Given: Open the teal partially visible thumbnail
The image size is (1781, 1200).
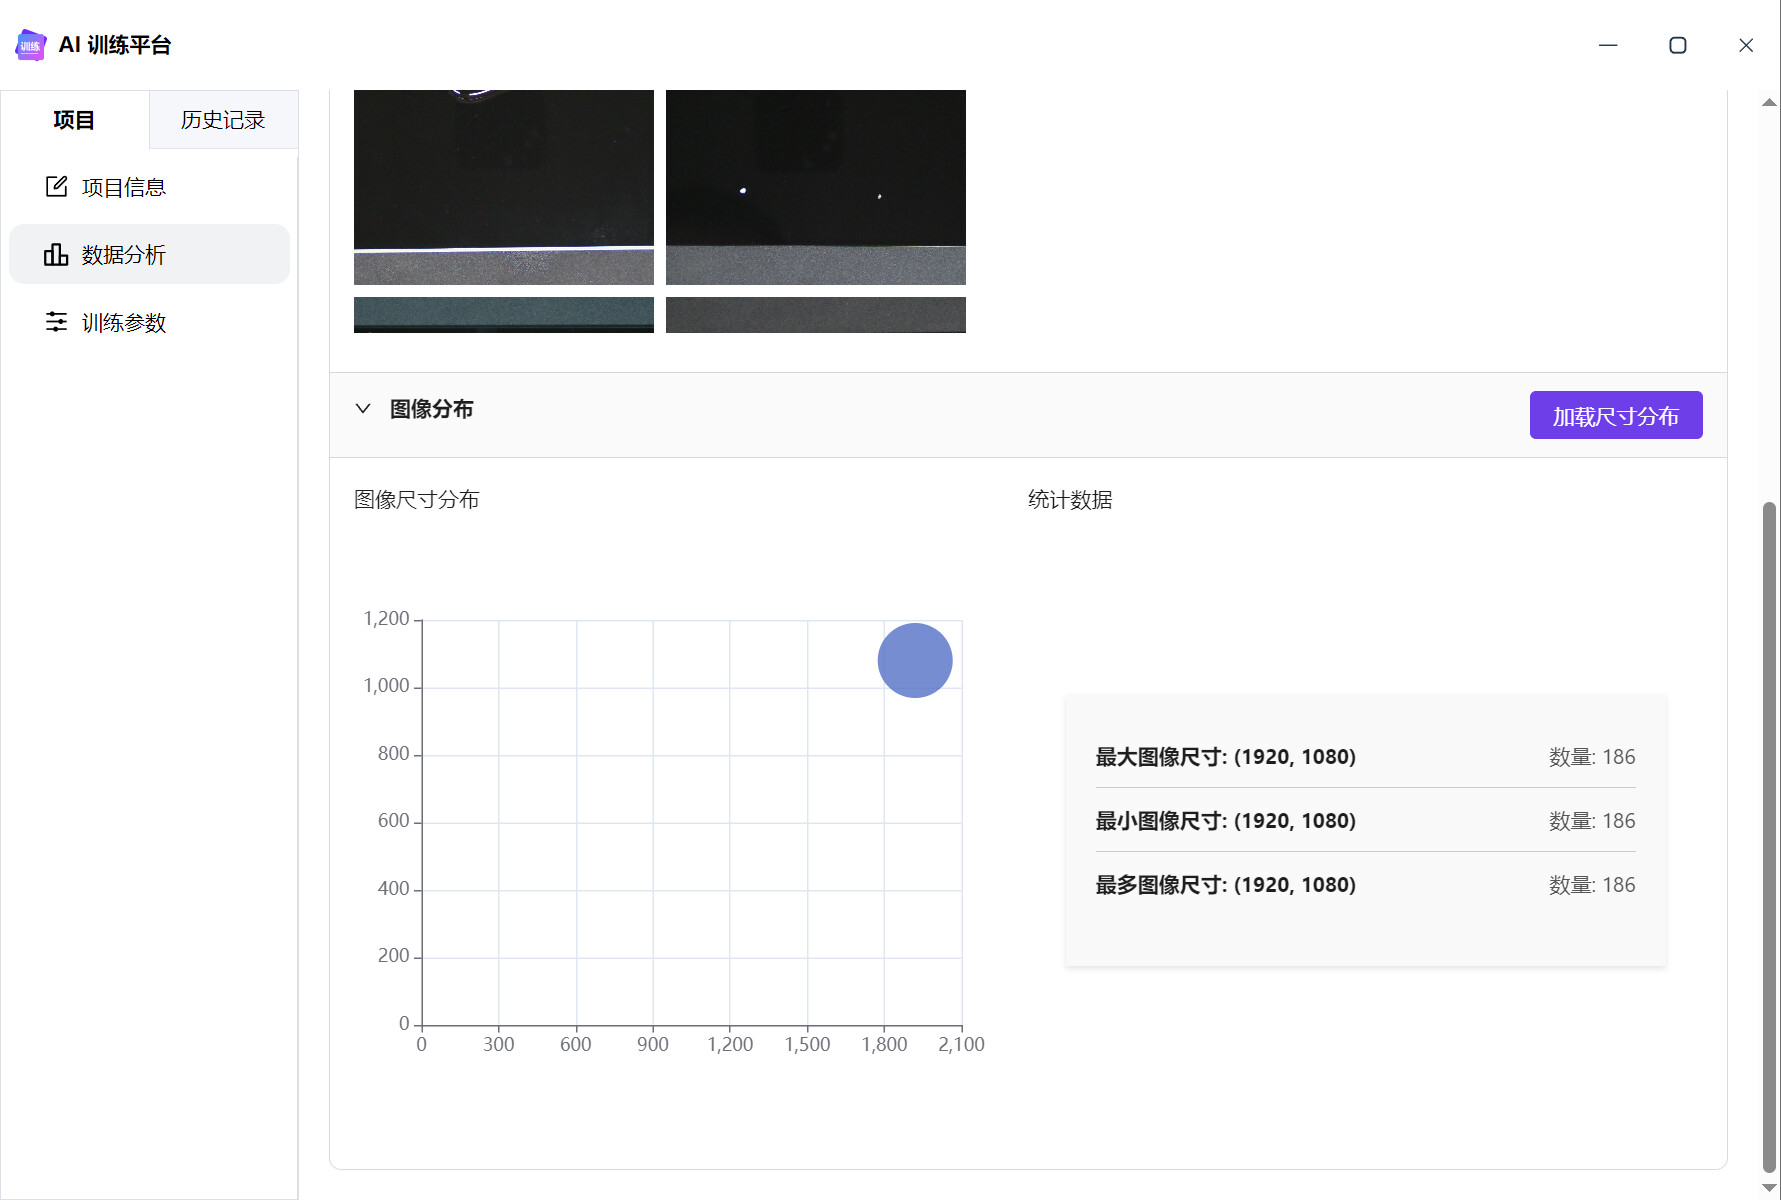Looking at the screenshot, I should click(x=504, y=315).
